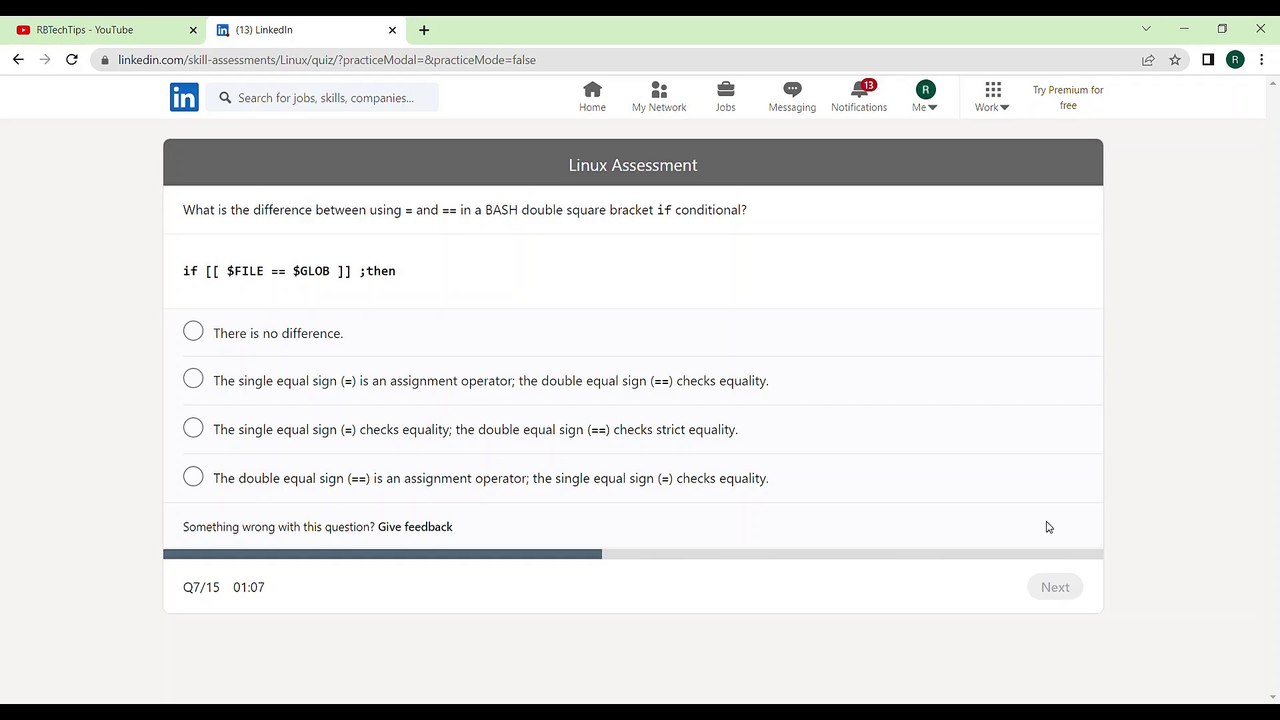Reload the current page

72,60
